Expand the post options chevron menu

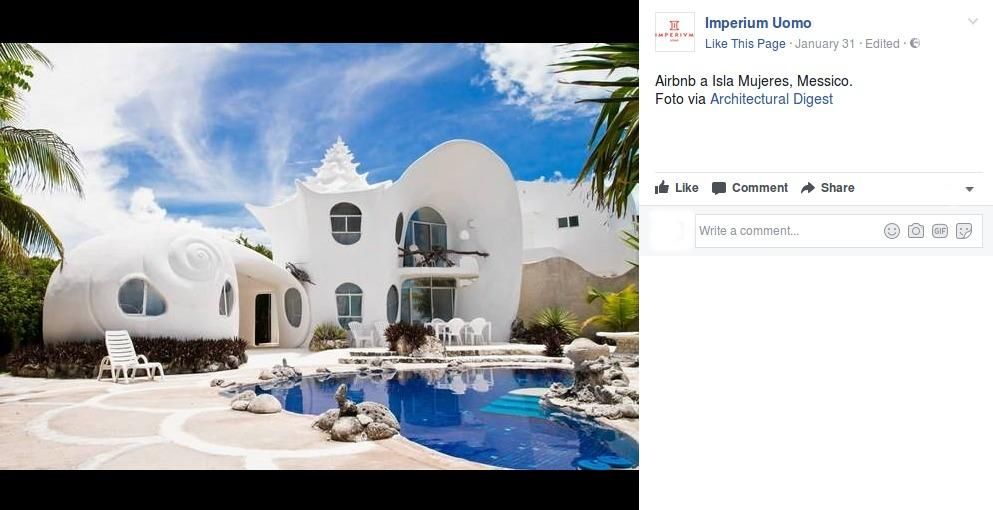pos(973,22)
